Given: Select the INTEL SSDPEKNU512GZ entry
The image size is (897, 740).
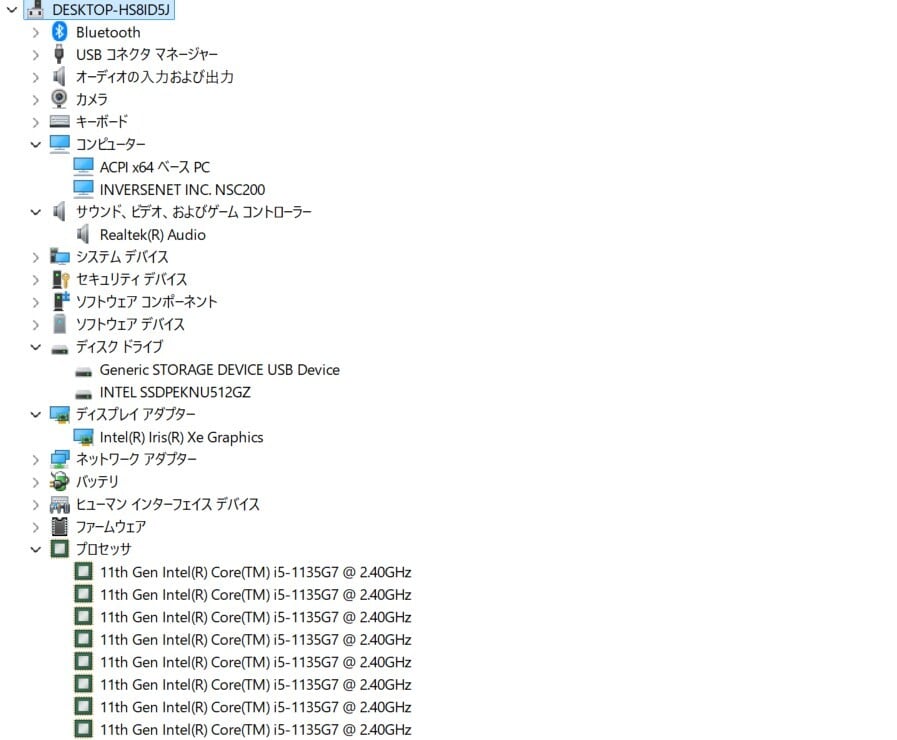Looking at the screenshot, I should (x=174, y=392).
